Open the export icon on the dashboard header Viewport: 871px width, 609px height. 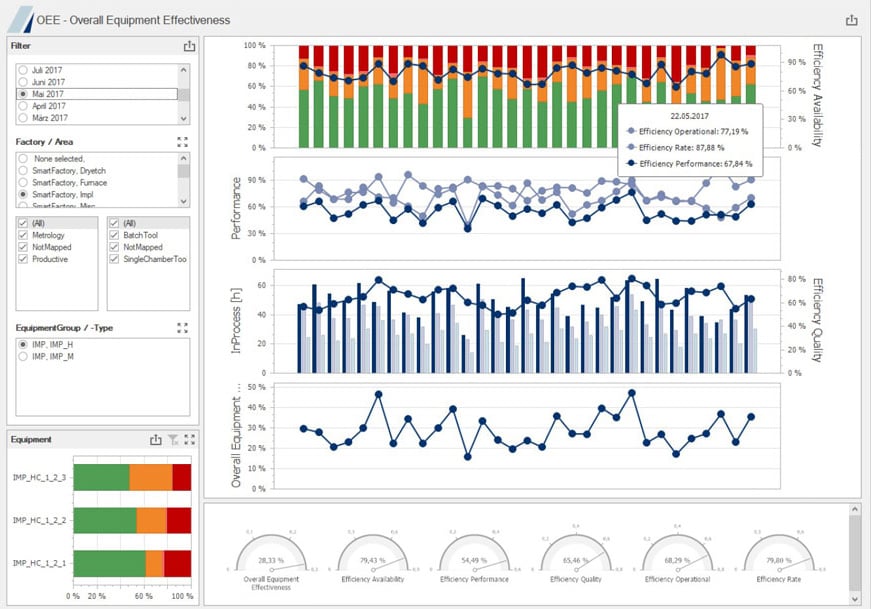pos(850,18)
